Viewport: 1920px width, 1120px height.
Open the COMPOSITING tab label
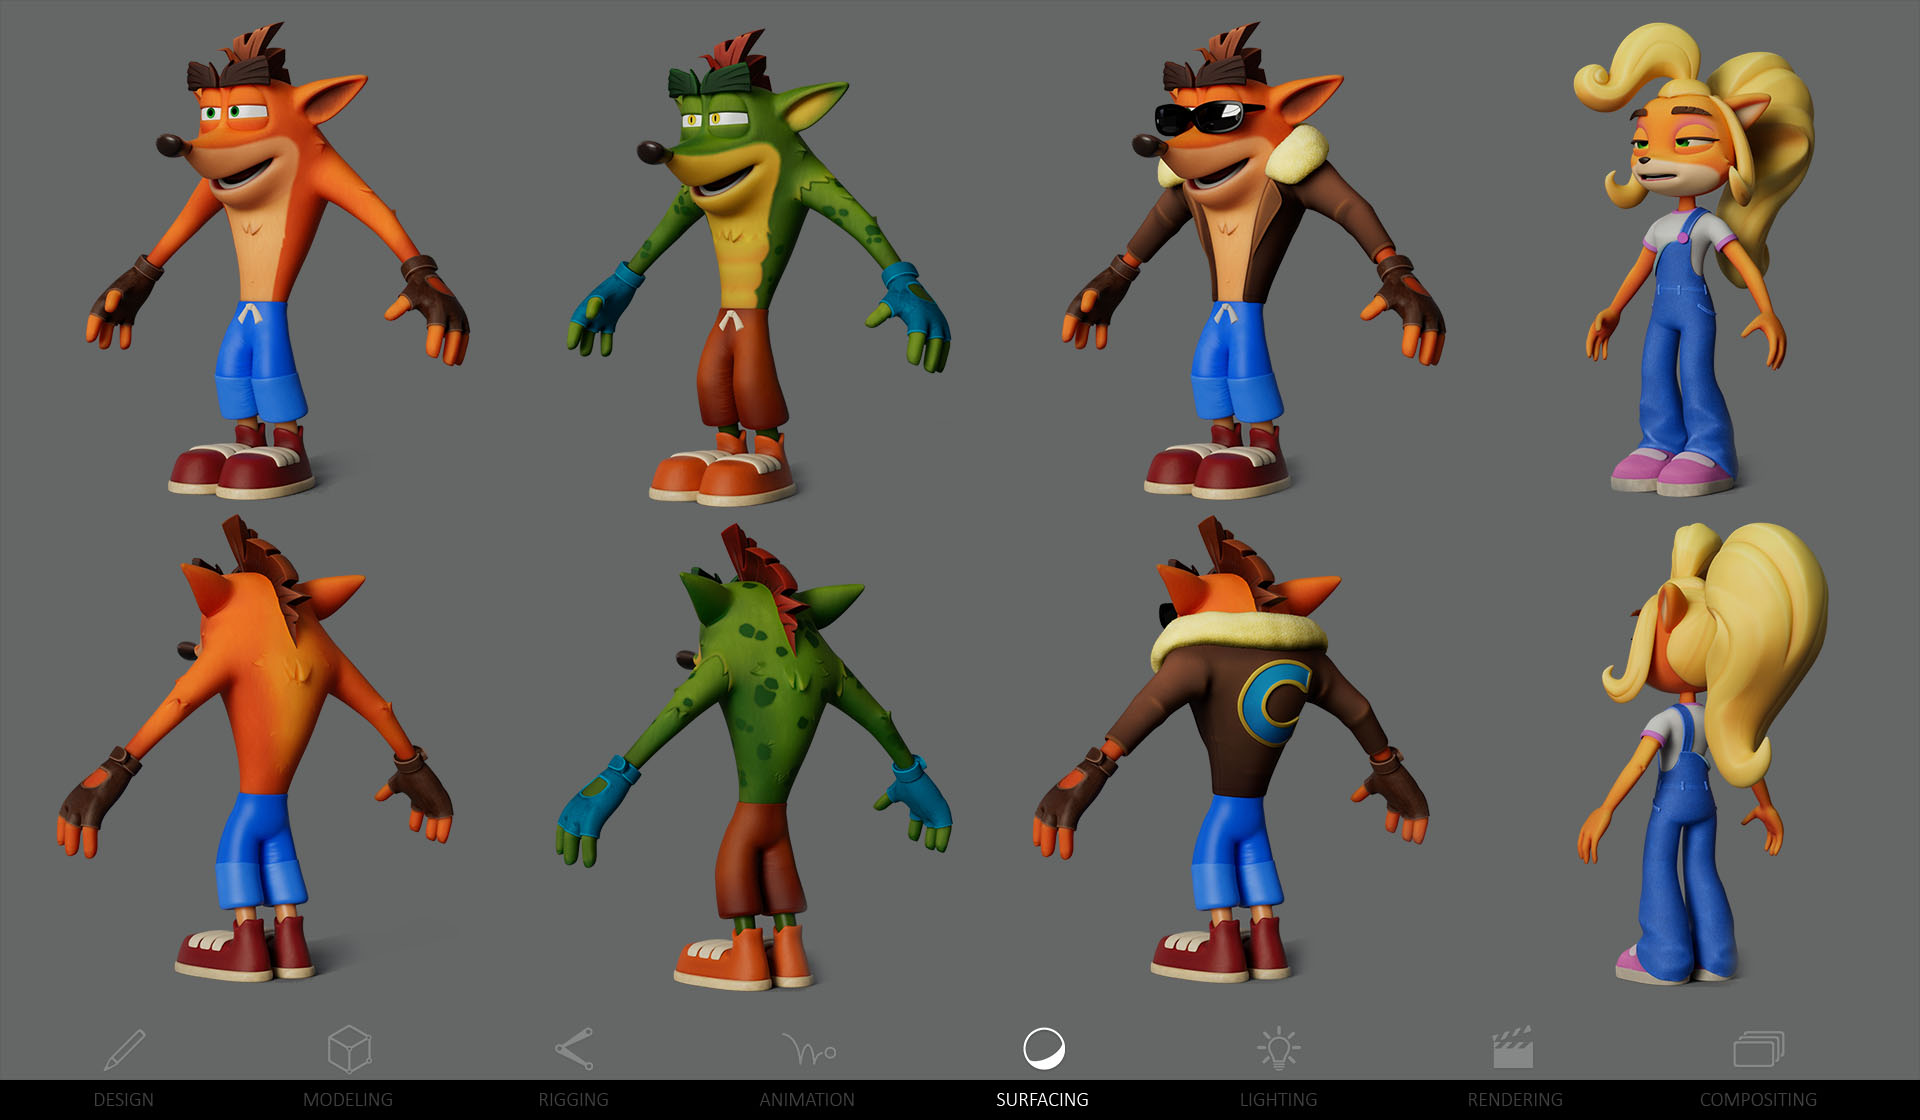(x=1758, y=1100)
